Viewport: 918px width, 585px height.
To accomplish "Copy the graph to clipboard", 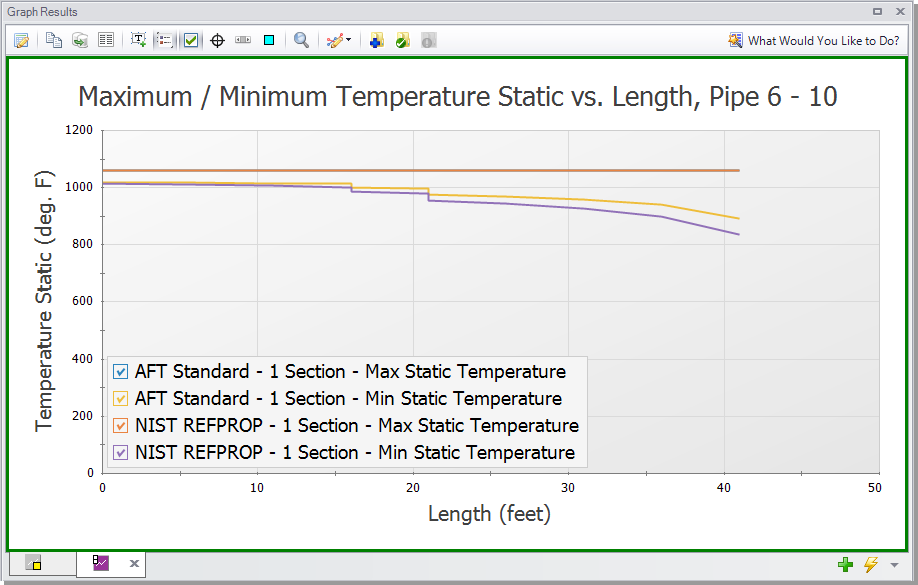I will (55, 40).
